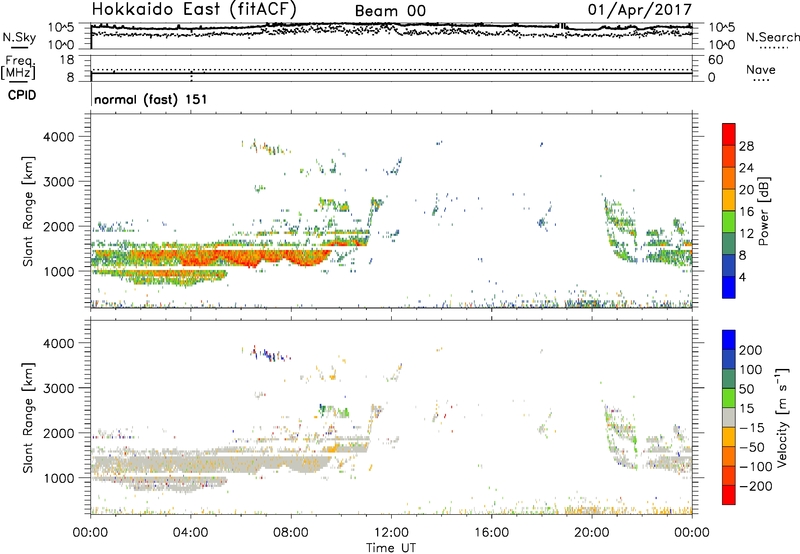
Task: Click the 'normal (fast) 151' text
Action: (x=151, y=99)
